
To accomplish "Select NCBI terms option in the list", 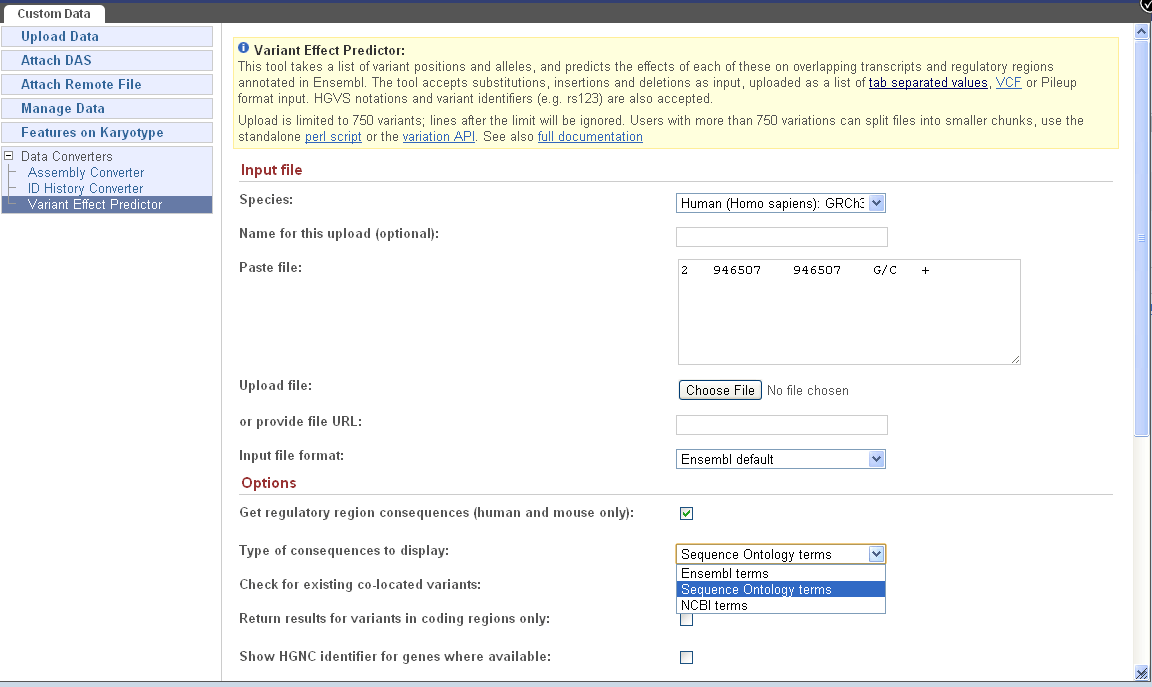I will (714, 606).
